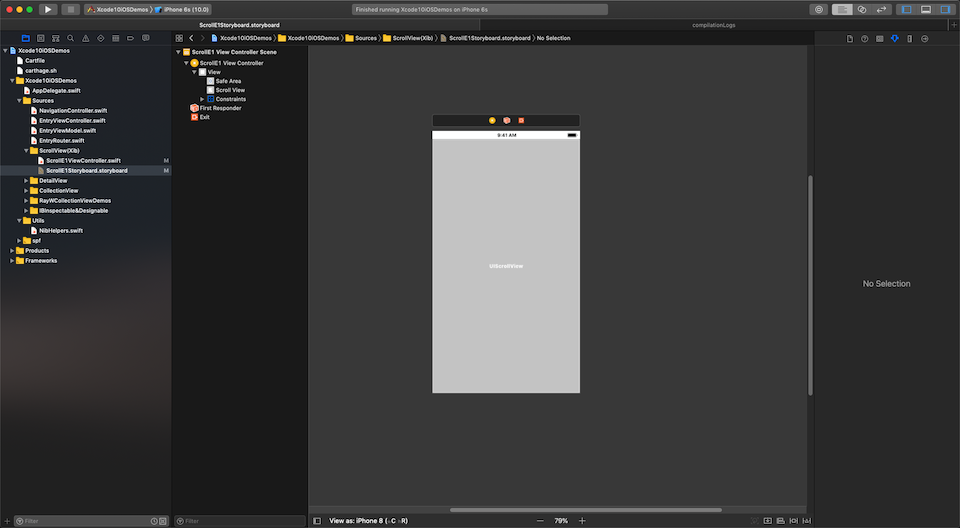Open the Quick Help inspector
960x528 pixels.
point(865,38)
